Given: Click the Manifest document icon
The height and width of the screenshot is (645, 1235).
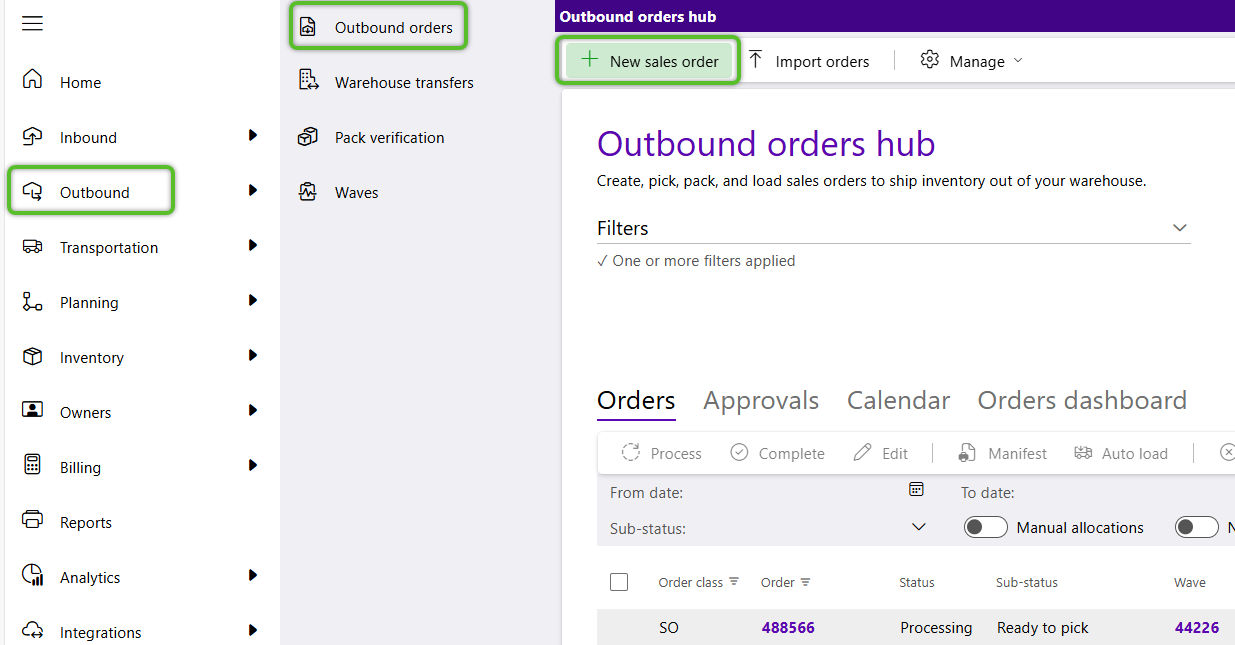Looking at the screenshot, I should (967, 452).
